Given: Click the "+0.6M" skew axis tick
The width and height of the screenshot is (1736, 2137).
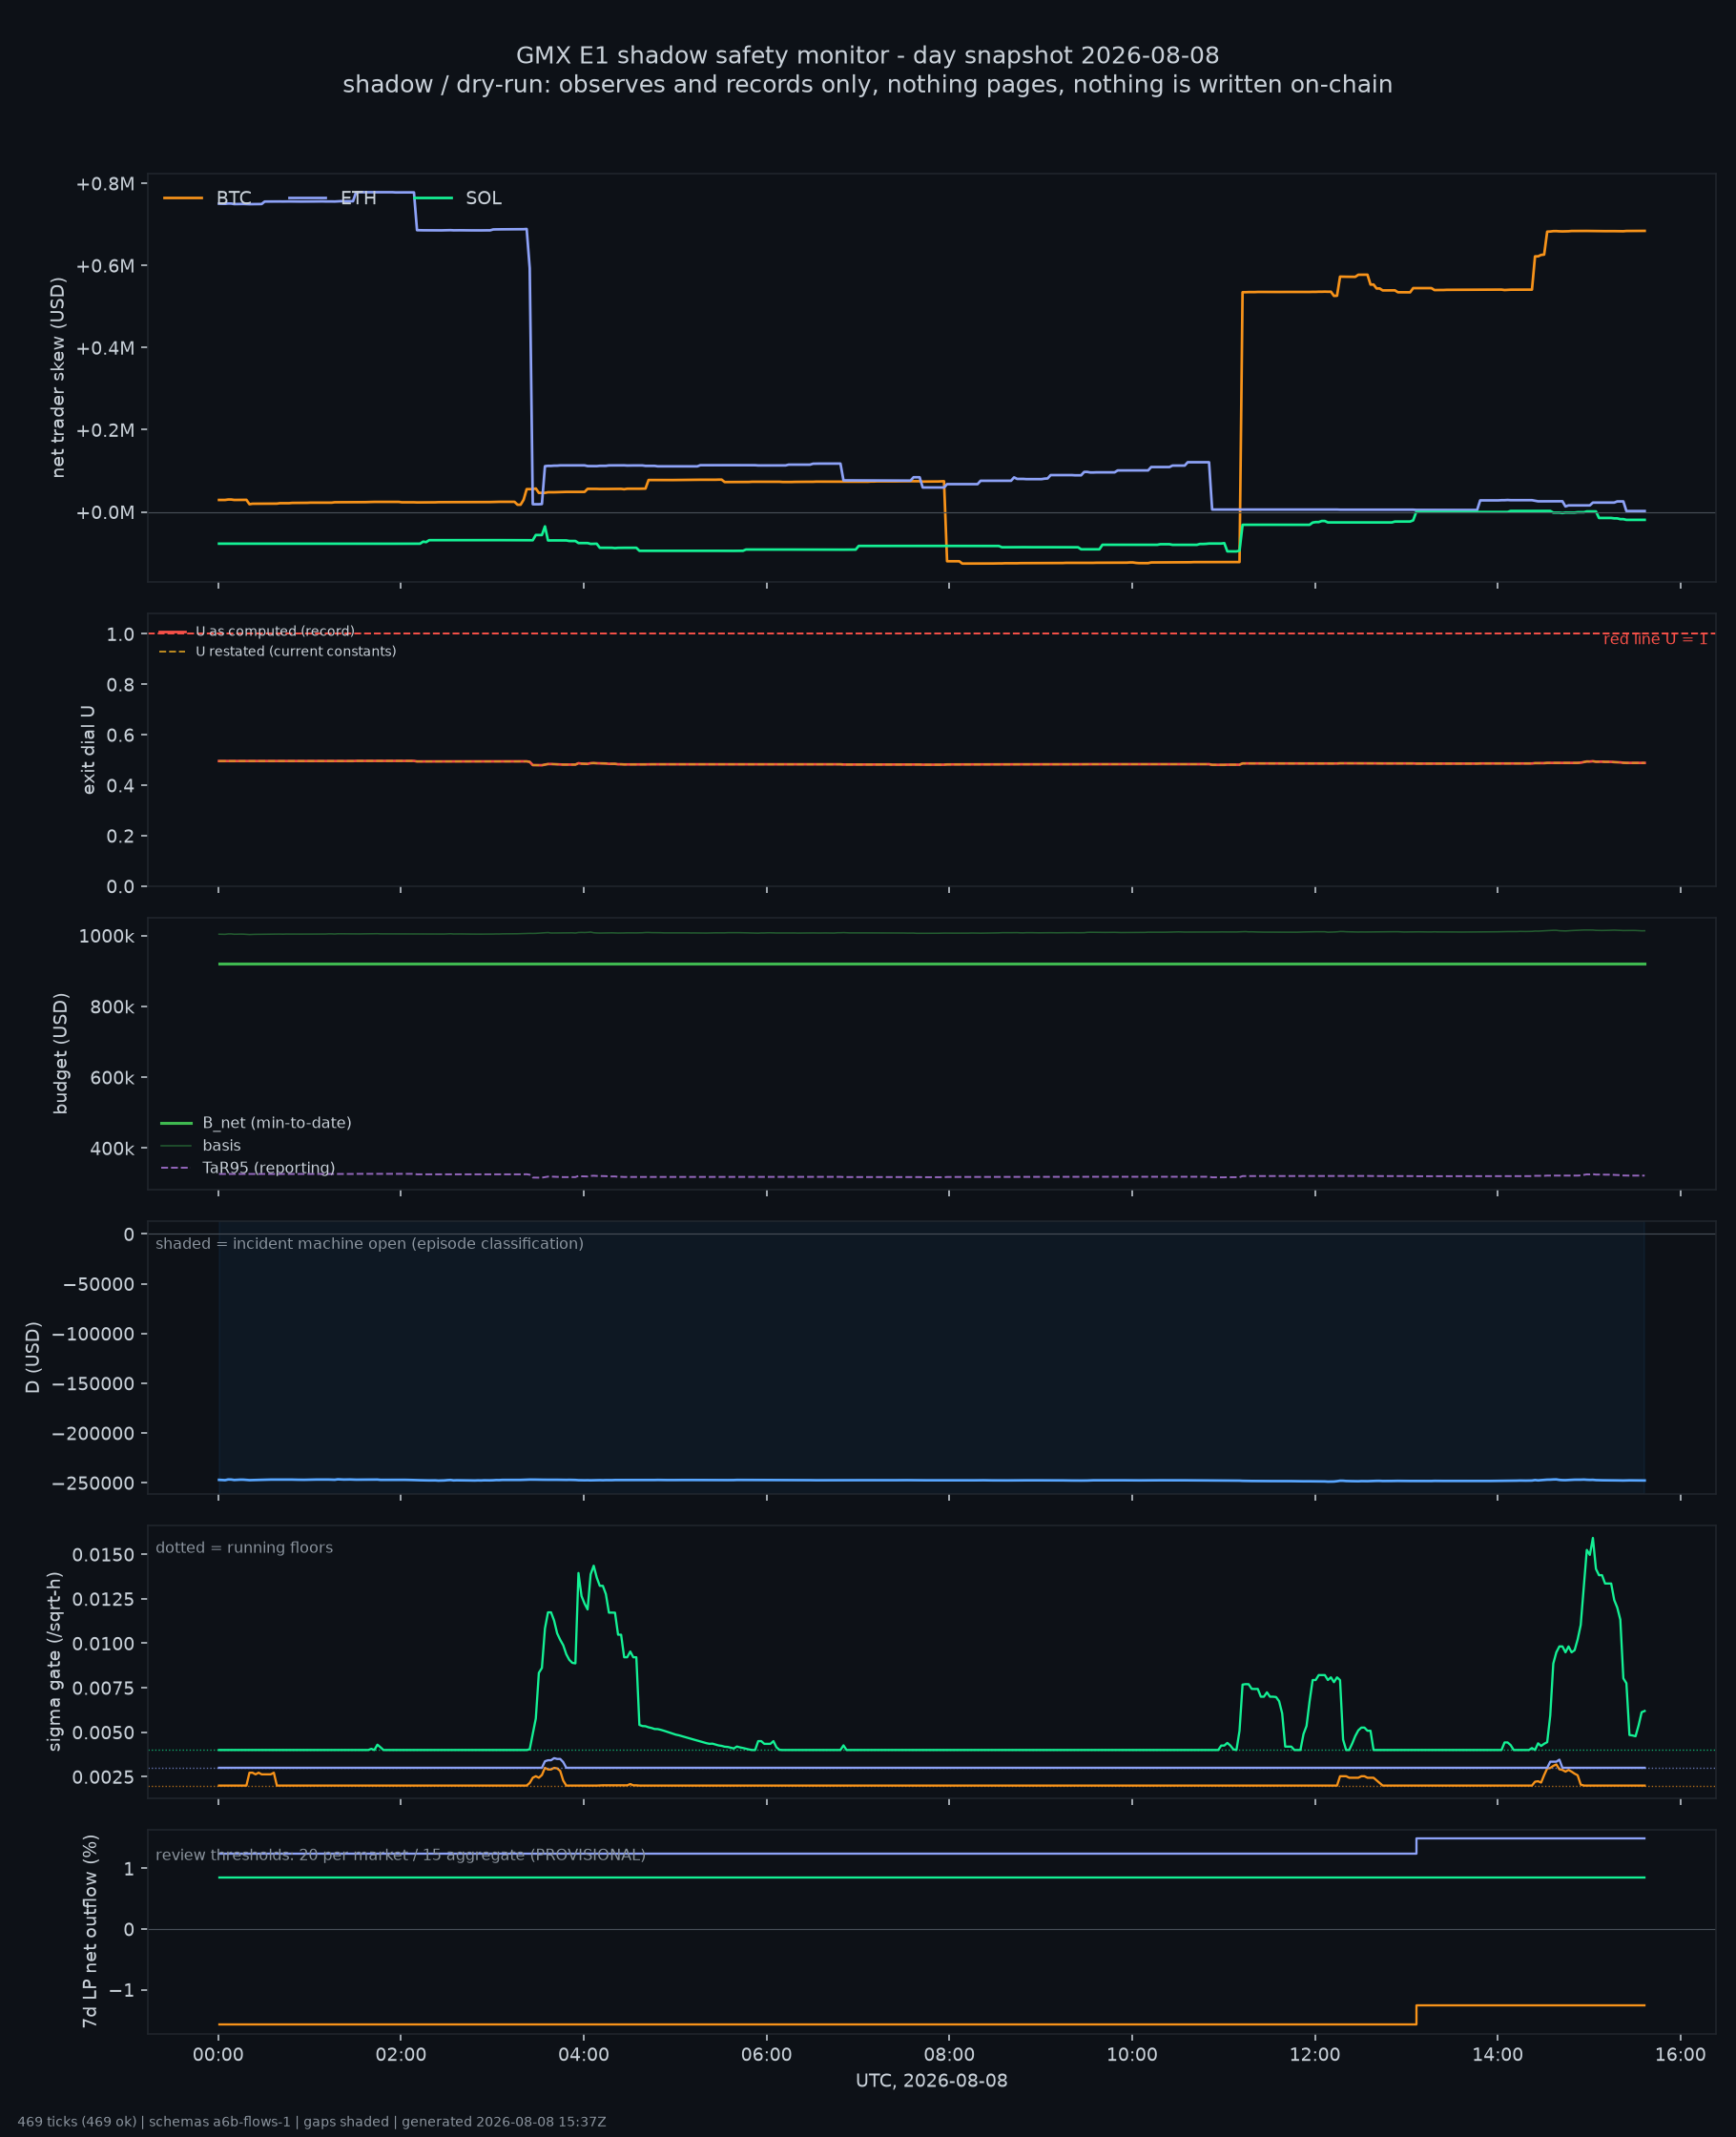Looking at the screenshot, I should 105,266.
